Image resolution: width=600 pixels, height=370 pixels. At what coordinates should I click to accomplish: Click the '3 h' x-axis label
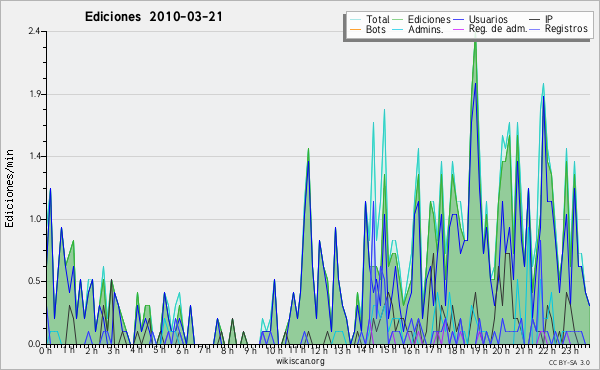114,351
